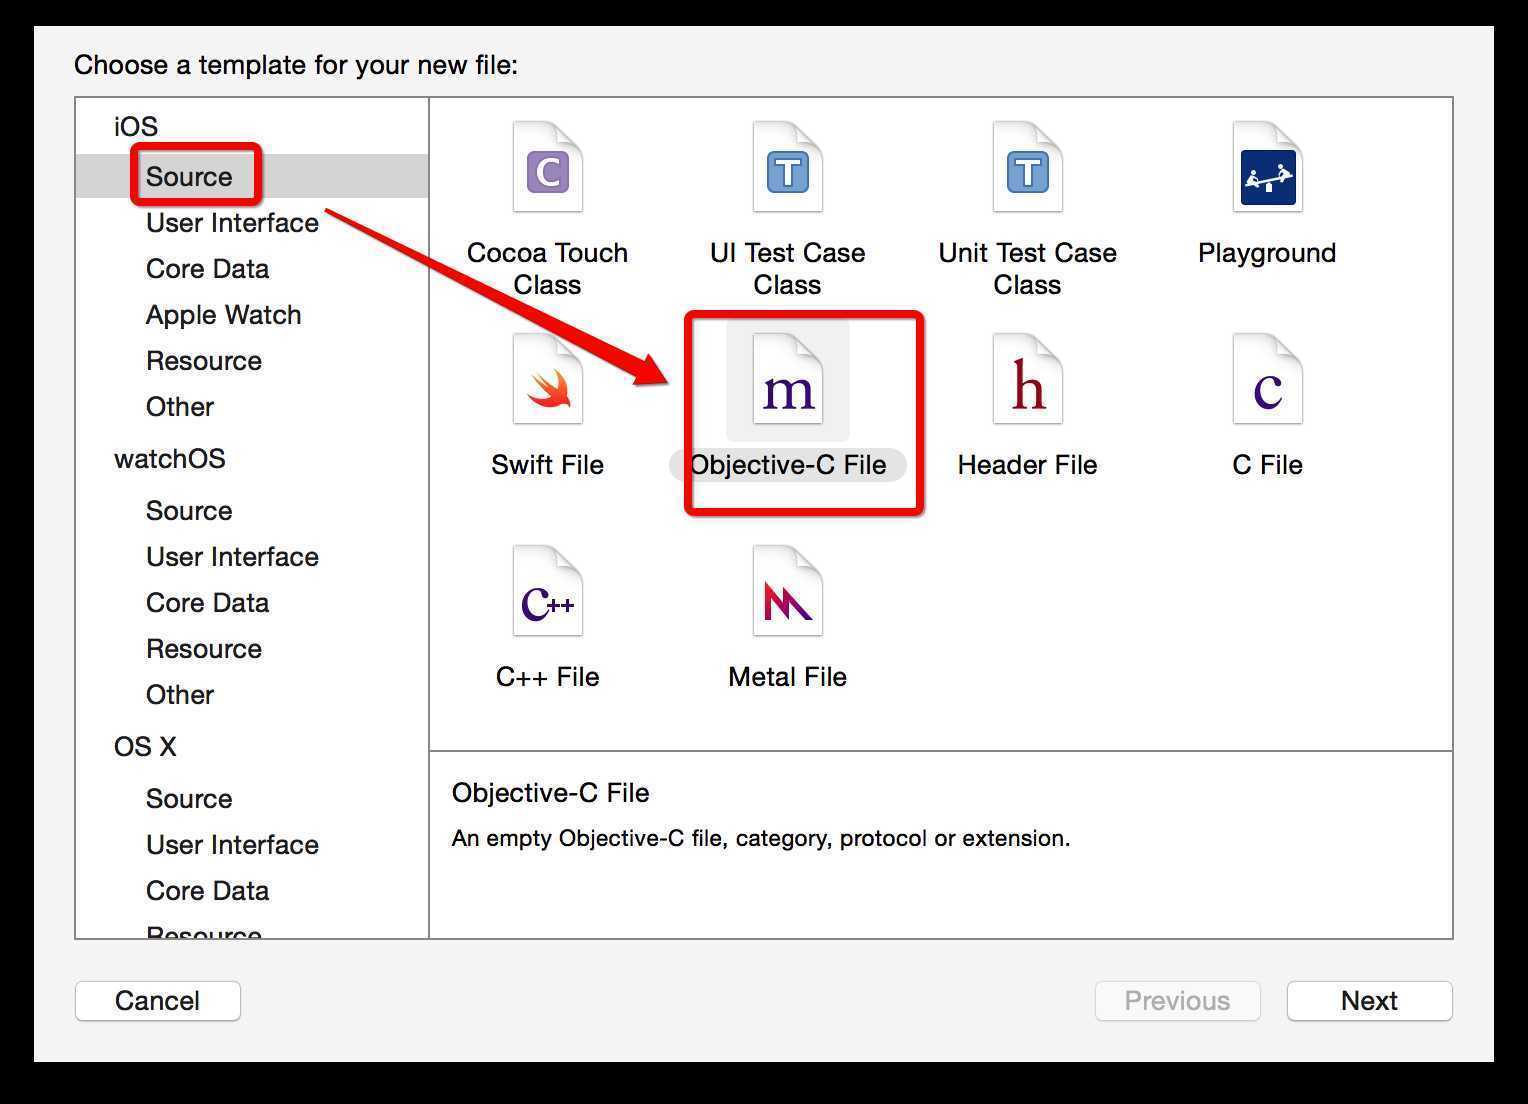Choose Resource under watchOS
The width and height of the screenshot is (1528, 1104).
[204, 649]
